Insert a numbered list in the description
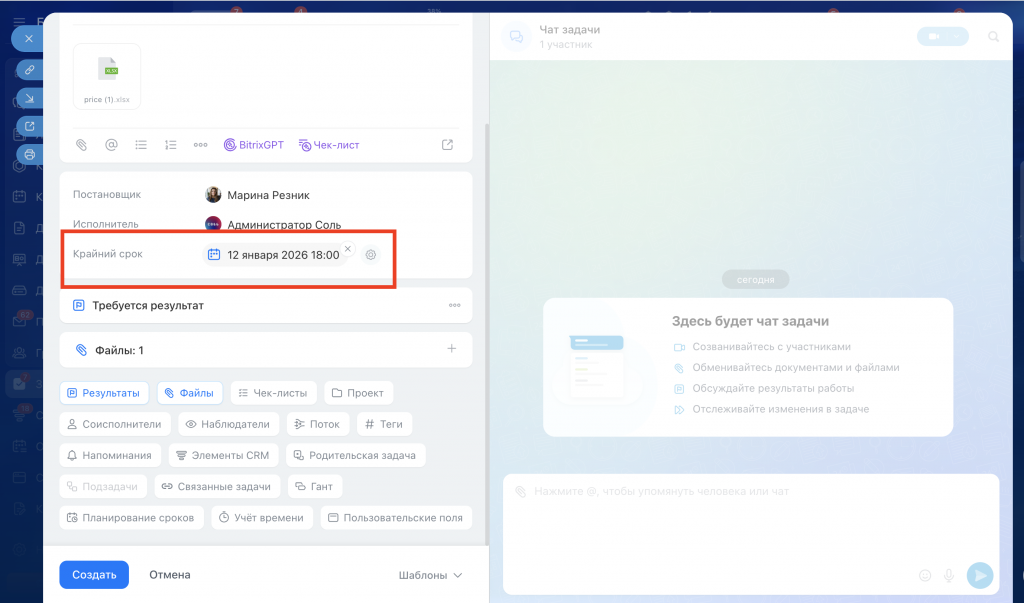The height and width of the screenshot is (603, 1024). 171,145
